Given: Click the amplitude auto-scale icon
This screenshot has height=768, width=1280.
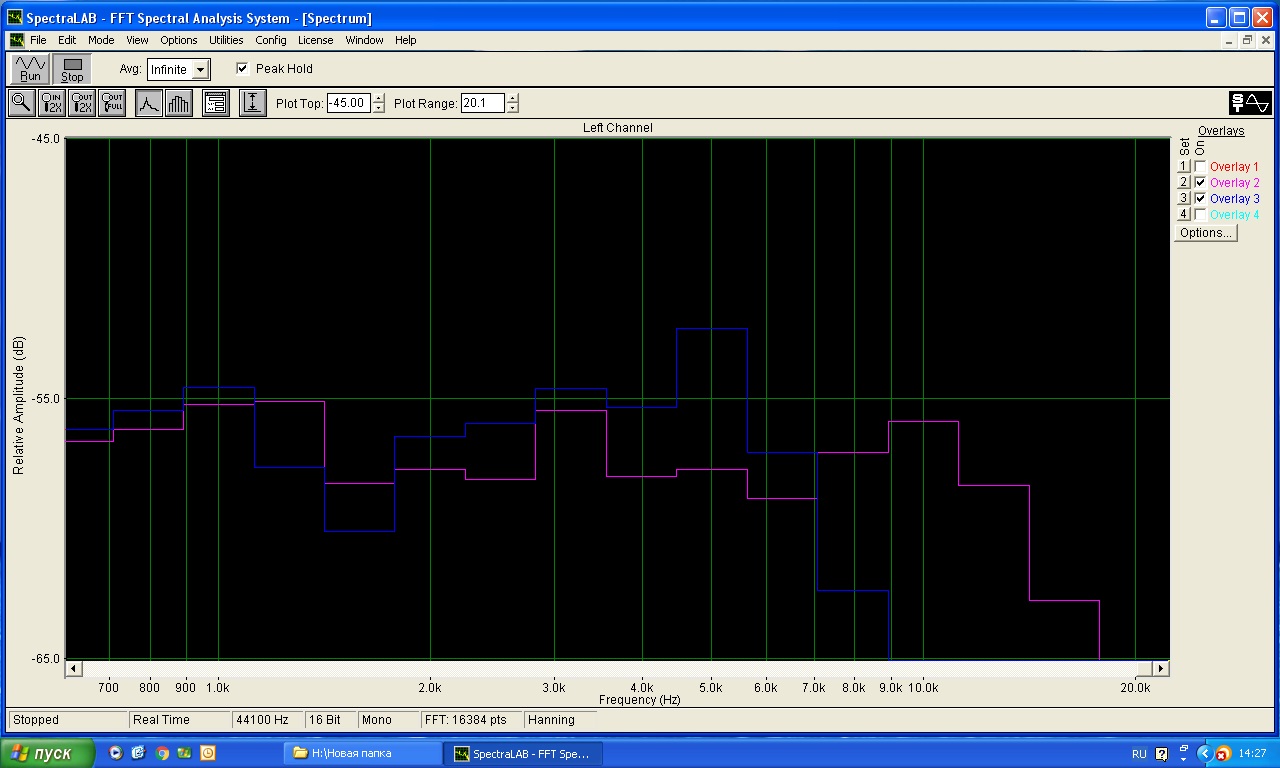Looking at the screenshot, I should [x=253, y=103].
